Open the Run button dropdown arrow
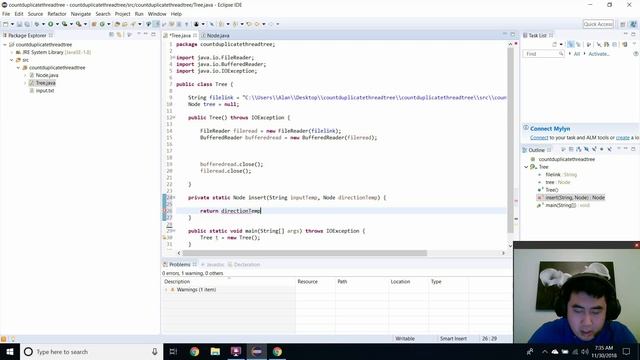The height and width of the screenshot is (360, 640). pos(58,24)
